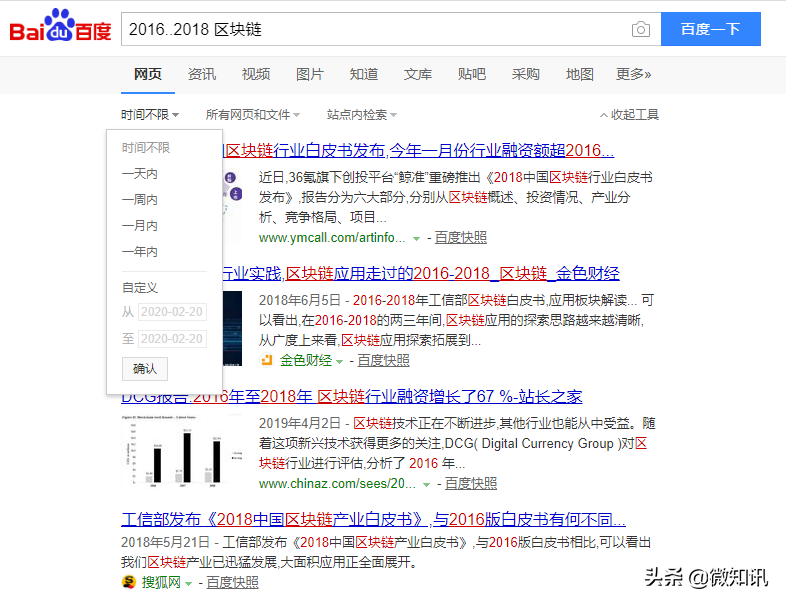Collapse search tools via 收起工具
Screen dimensions: 786x605
pyautogui.click(x=630, y=115)
